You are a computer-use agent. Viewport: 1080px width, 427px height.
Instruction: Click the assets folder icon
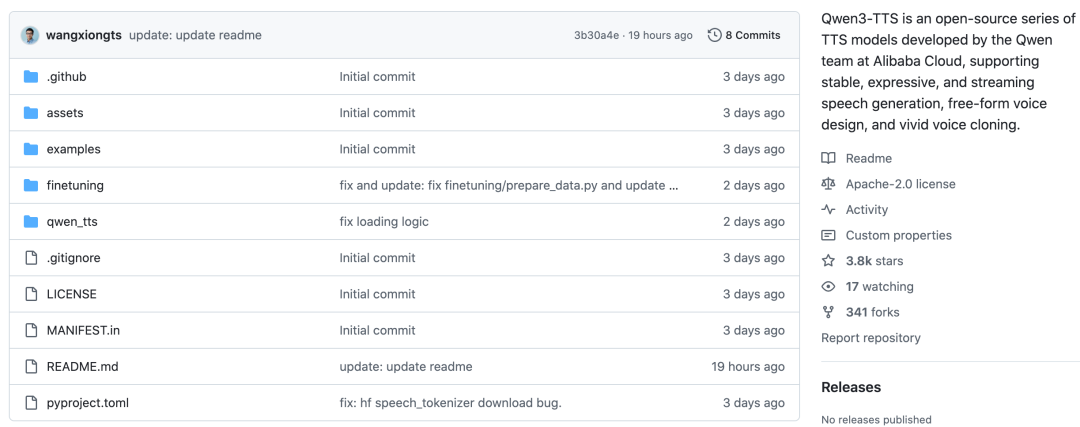coord(30,113)
